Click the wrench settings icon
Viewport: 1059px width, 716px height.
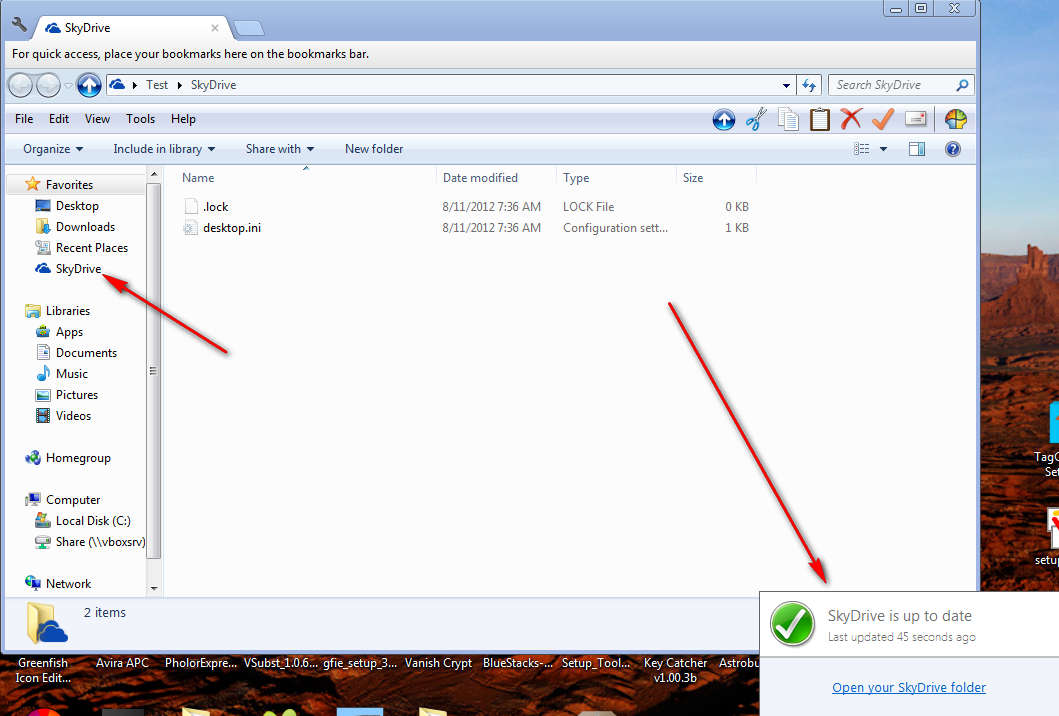tap(20, 25)
